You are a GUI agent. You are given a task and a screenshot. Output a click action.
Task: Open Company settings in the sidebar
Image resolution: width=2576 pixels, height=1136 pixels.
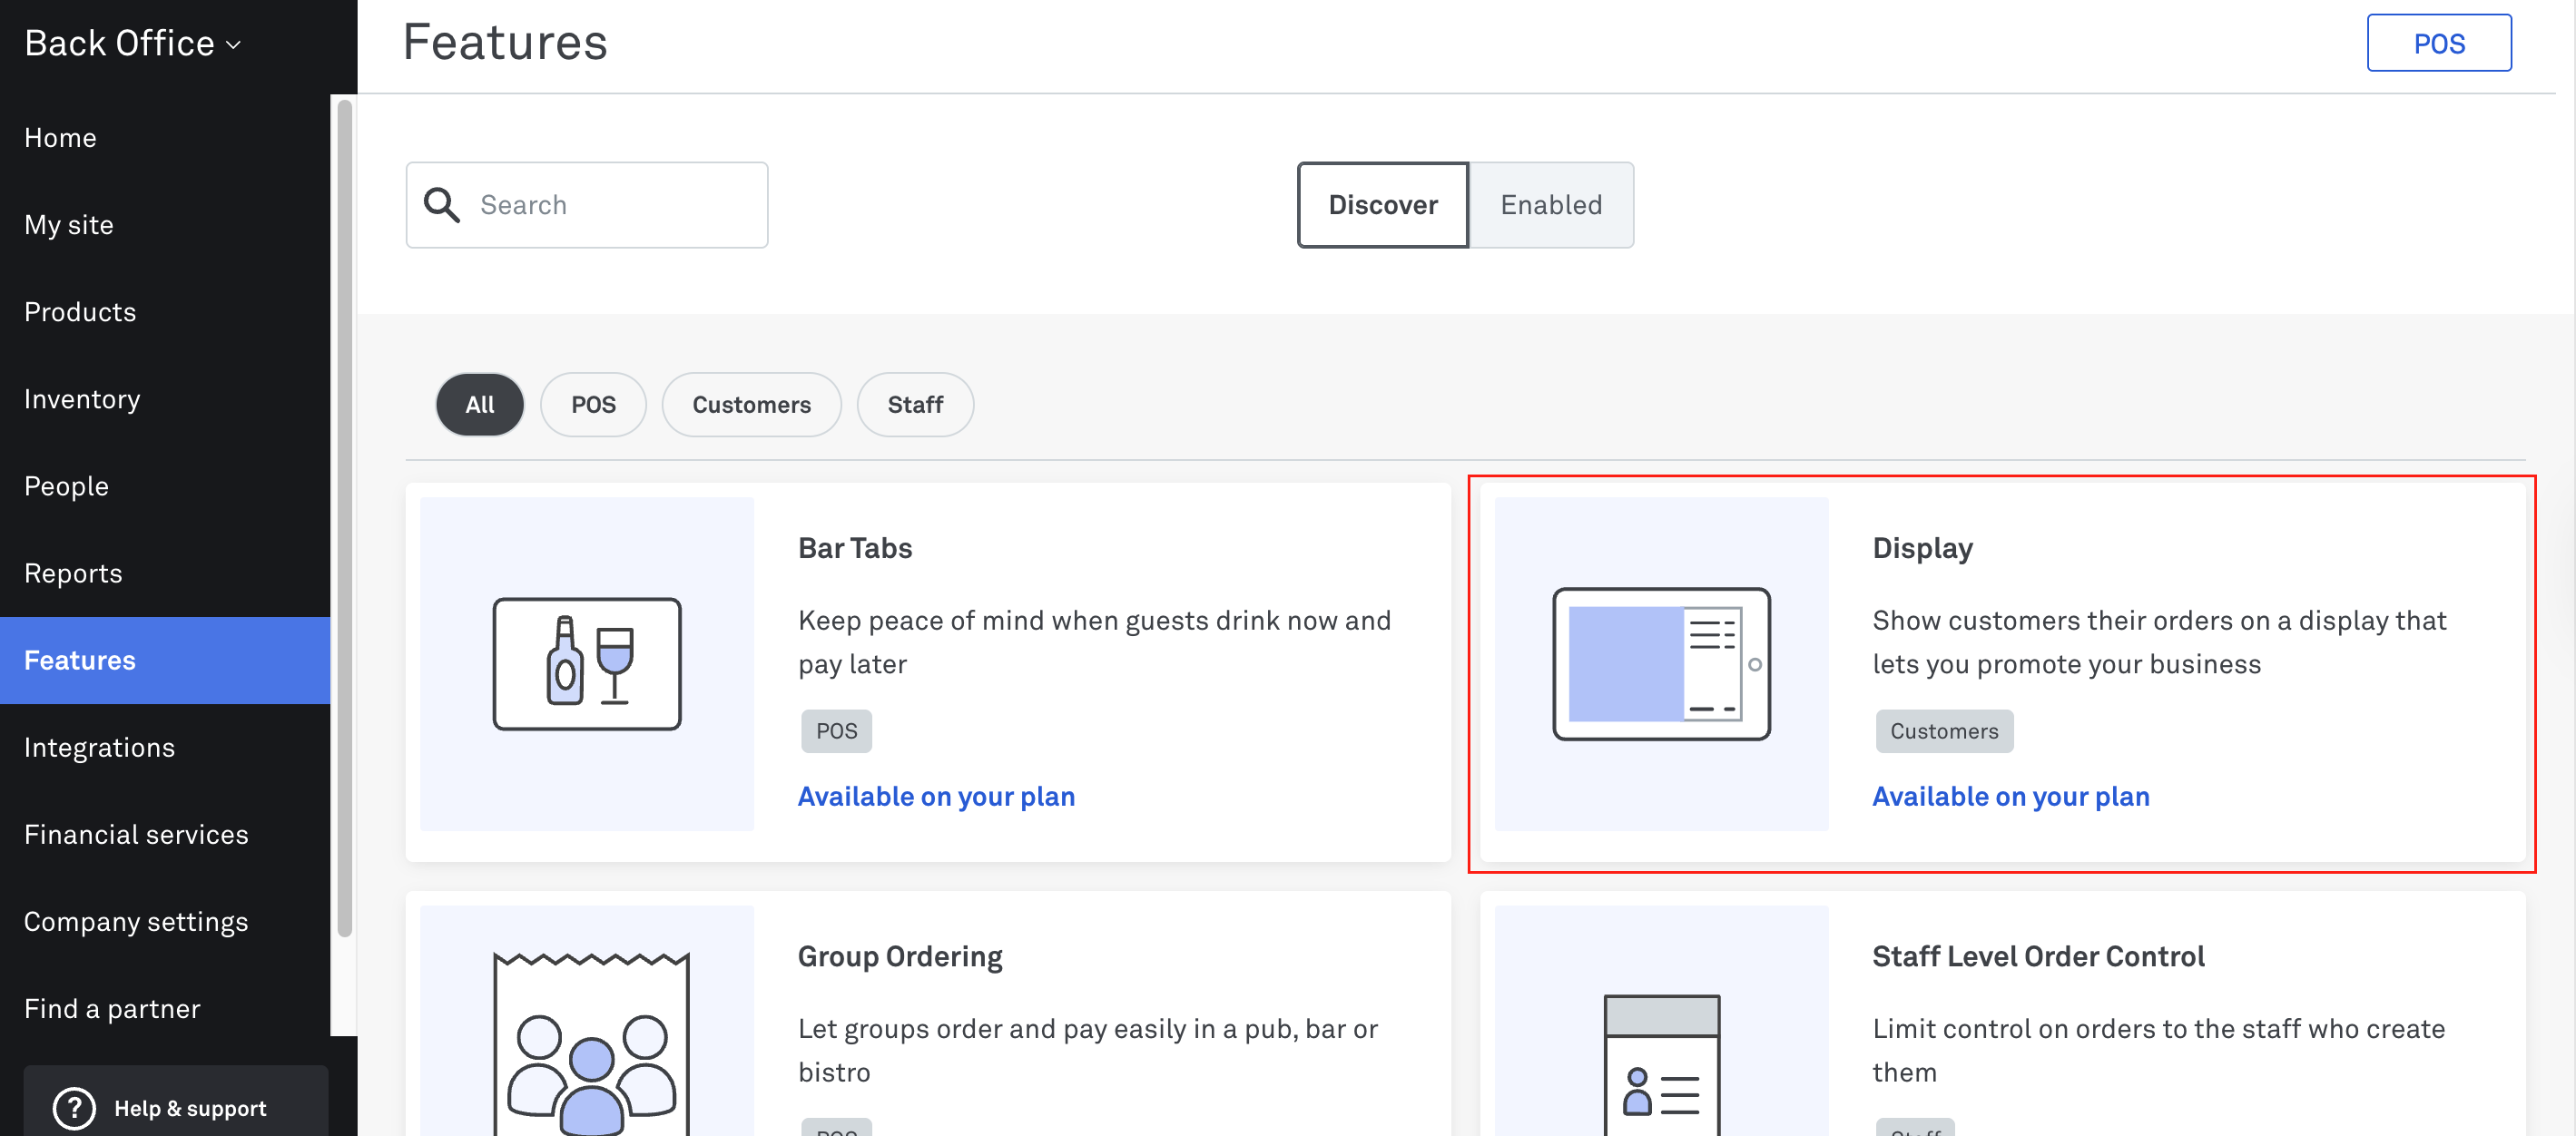(165, 921)
